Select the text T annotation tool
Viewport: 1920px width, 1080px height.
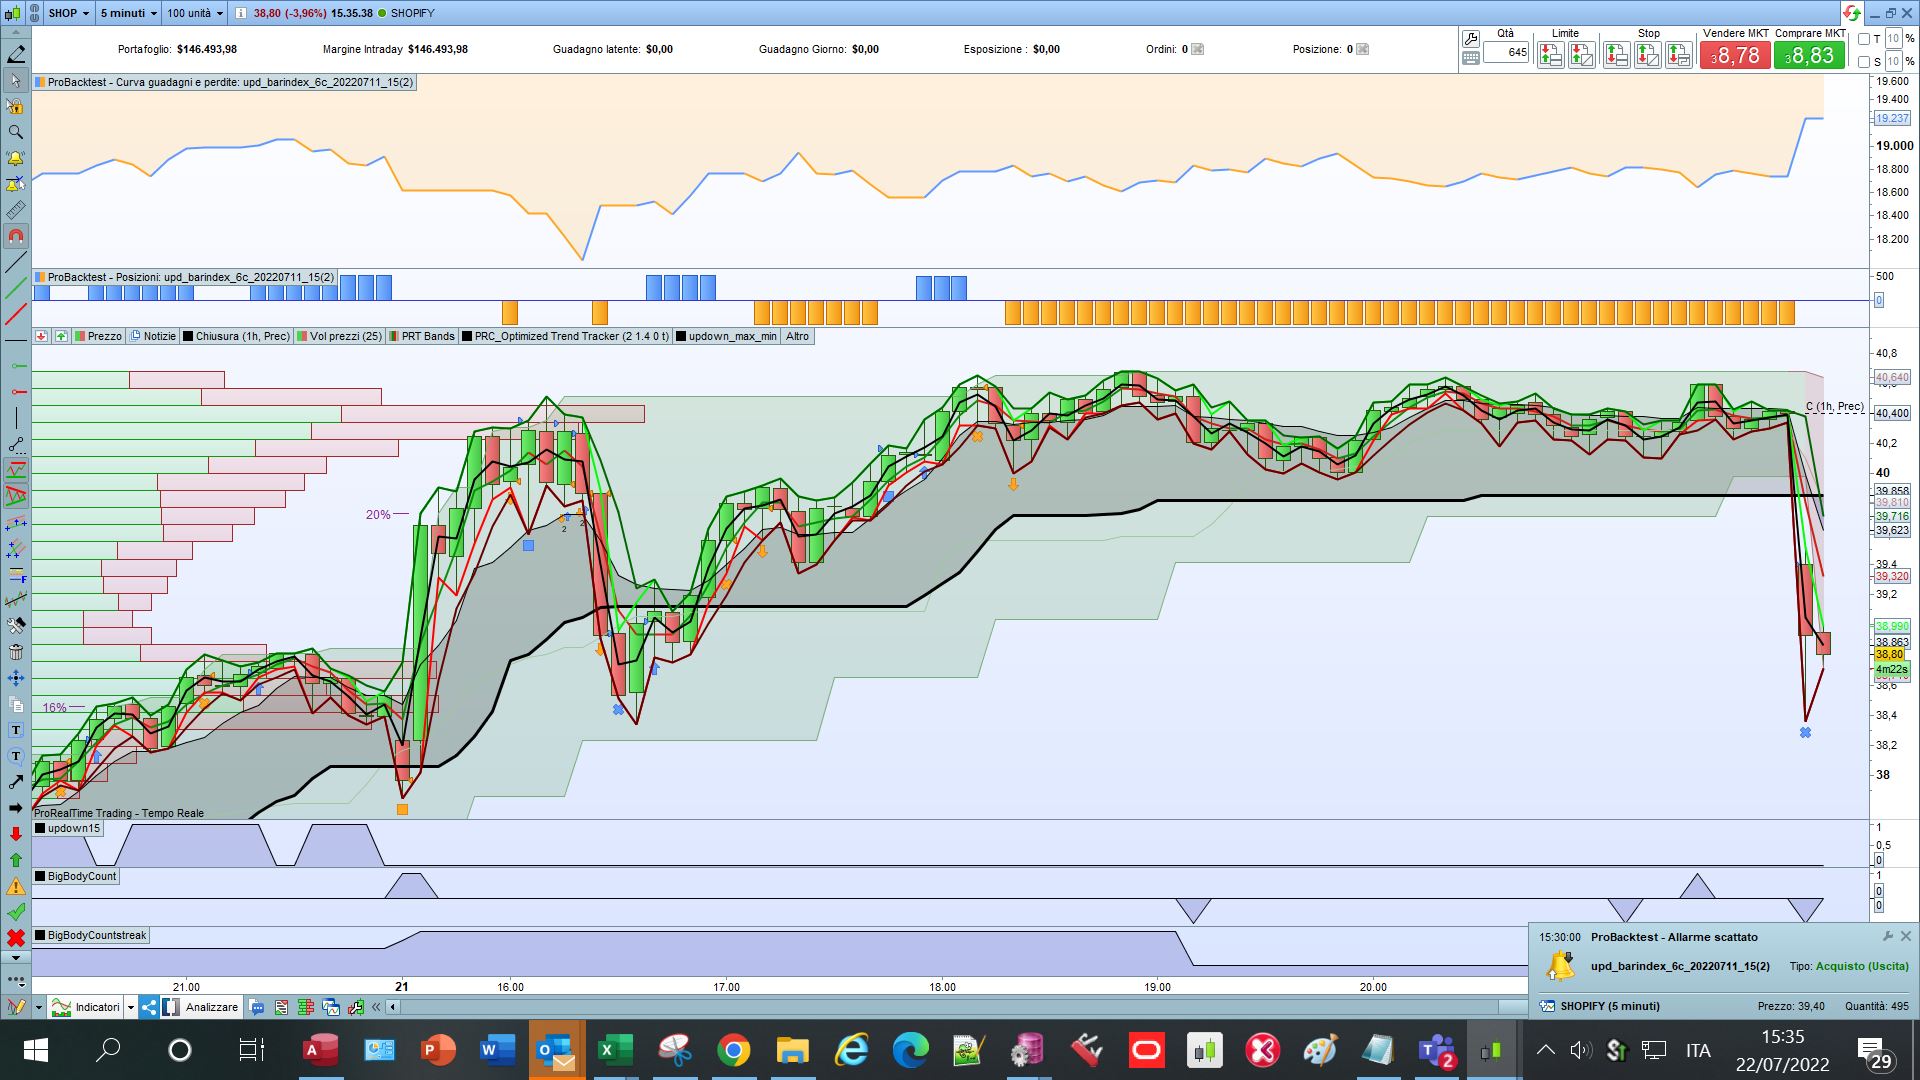click(15, 730)
